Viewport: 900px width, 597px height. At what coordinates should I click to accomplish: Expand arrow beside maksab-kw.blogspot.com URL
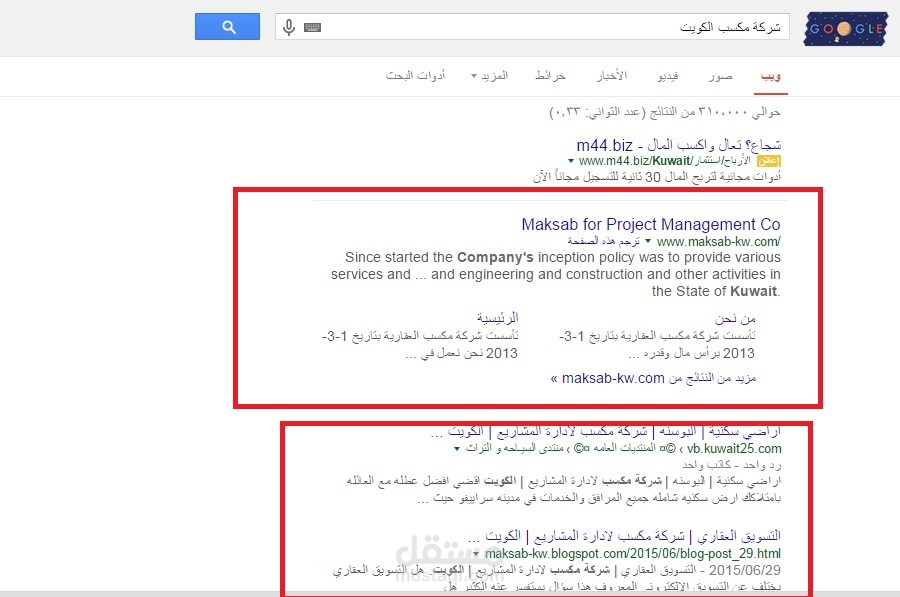coord(476,554)
